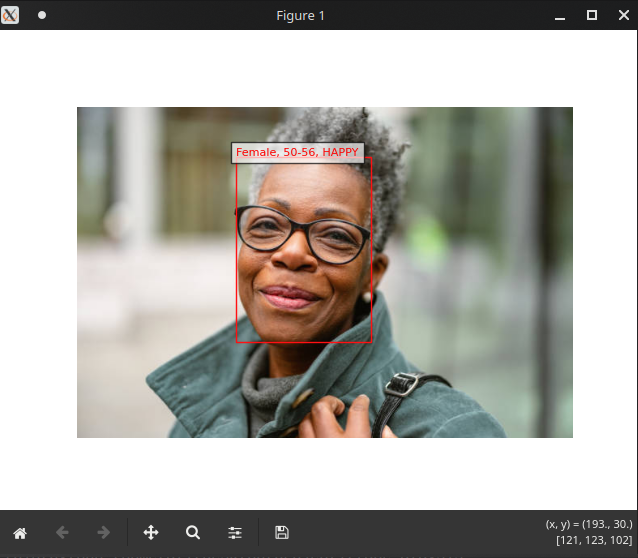
Task: Toggle the dot button in the title bar
Action: (42, 15)
